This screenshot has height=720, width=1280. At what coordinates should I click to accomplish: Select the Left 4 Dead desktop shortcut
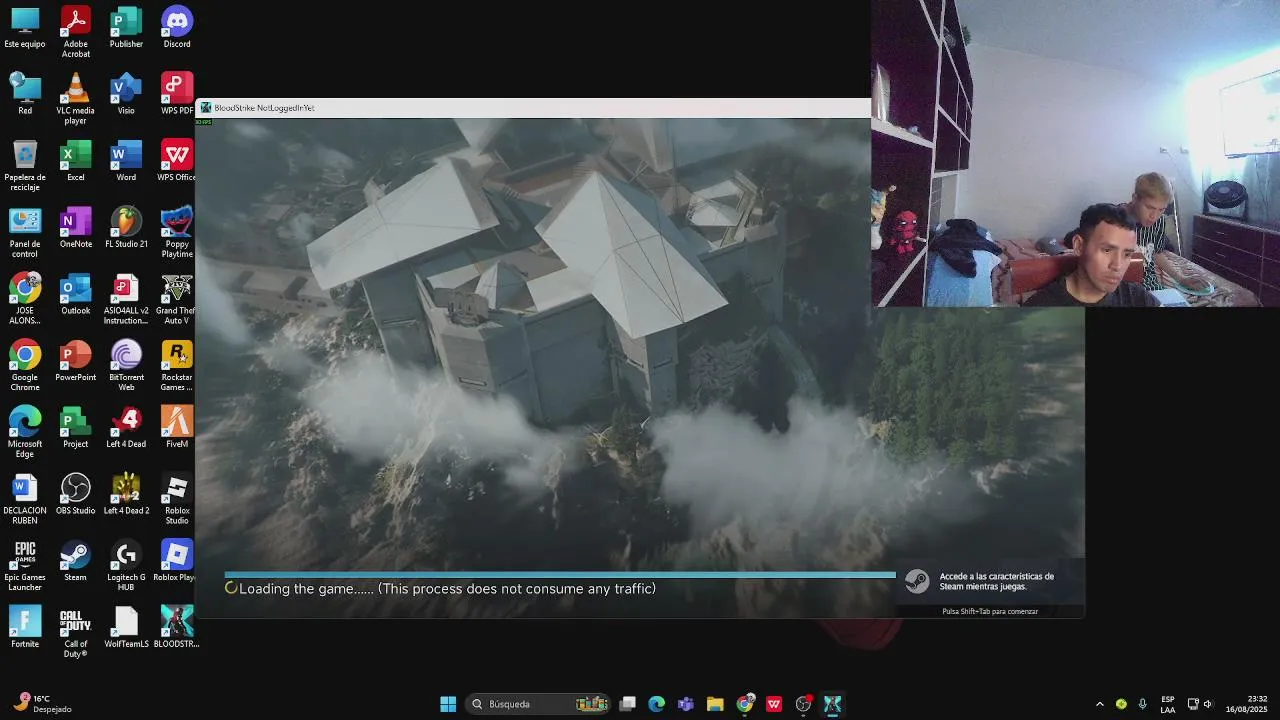click(126, 428)
